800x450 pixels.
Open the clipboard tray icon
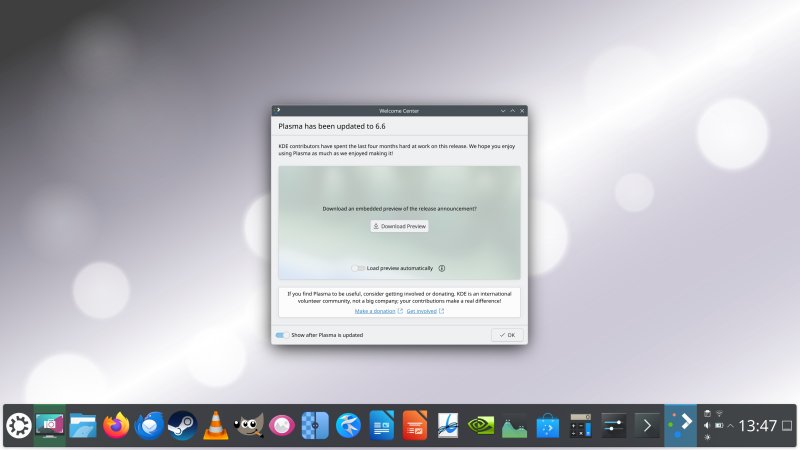tap(707, 413)
